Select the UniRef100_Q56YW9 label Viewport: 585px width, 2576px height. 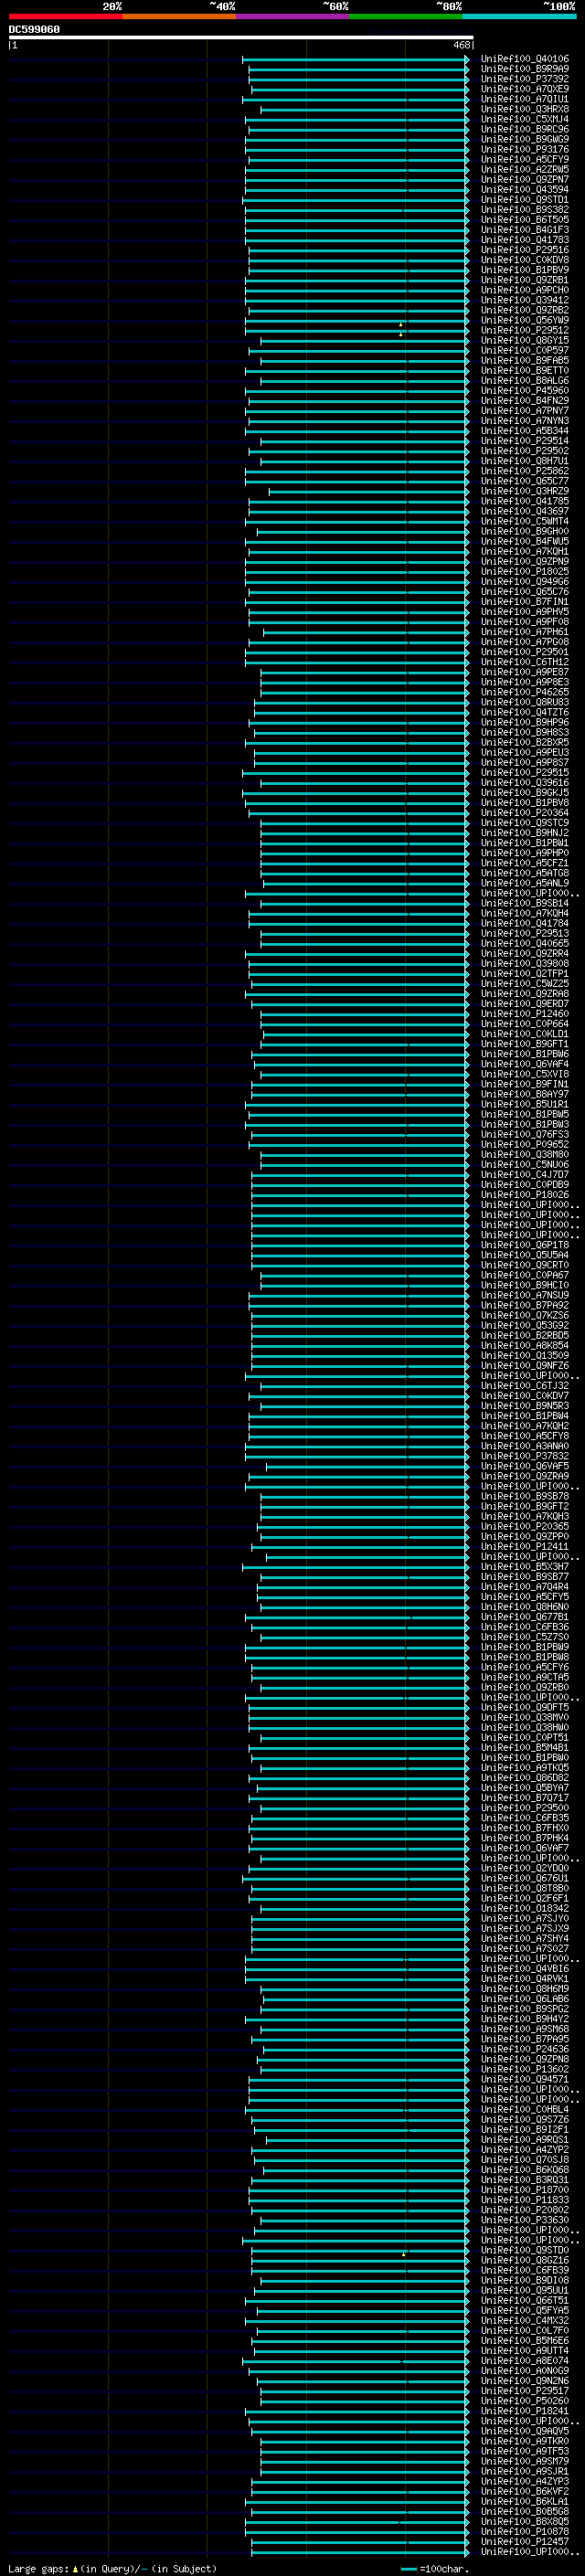(x=525, y=320)
